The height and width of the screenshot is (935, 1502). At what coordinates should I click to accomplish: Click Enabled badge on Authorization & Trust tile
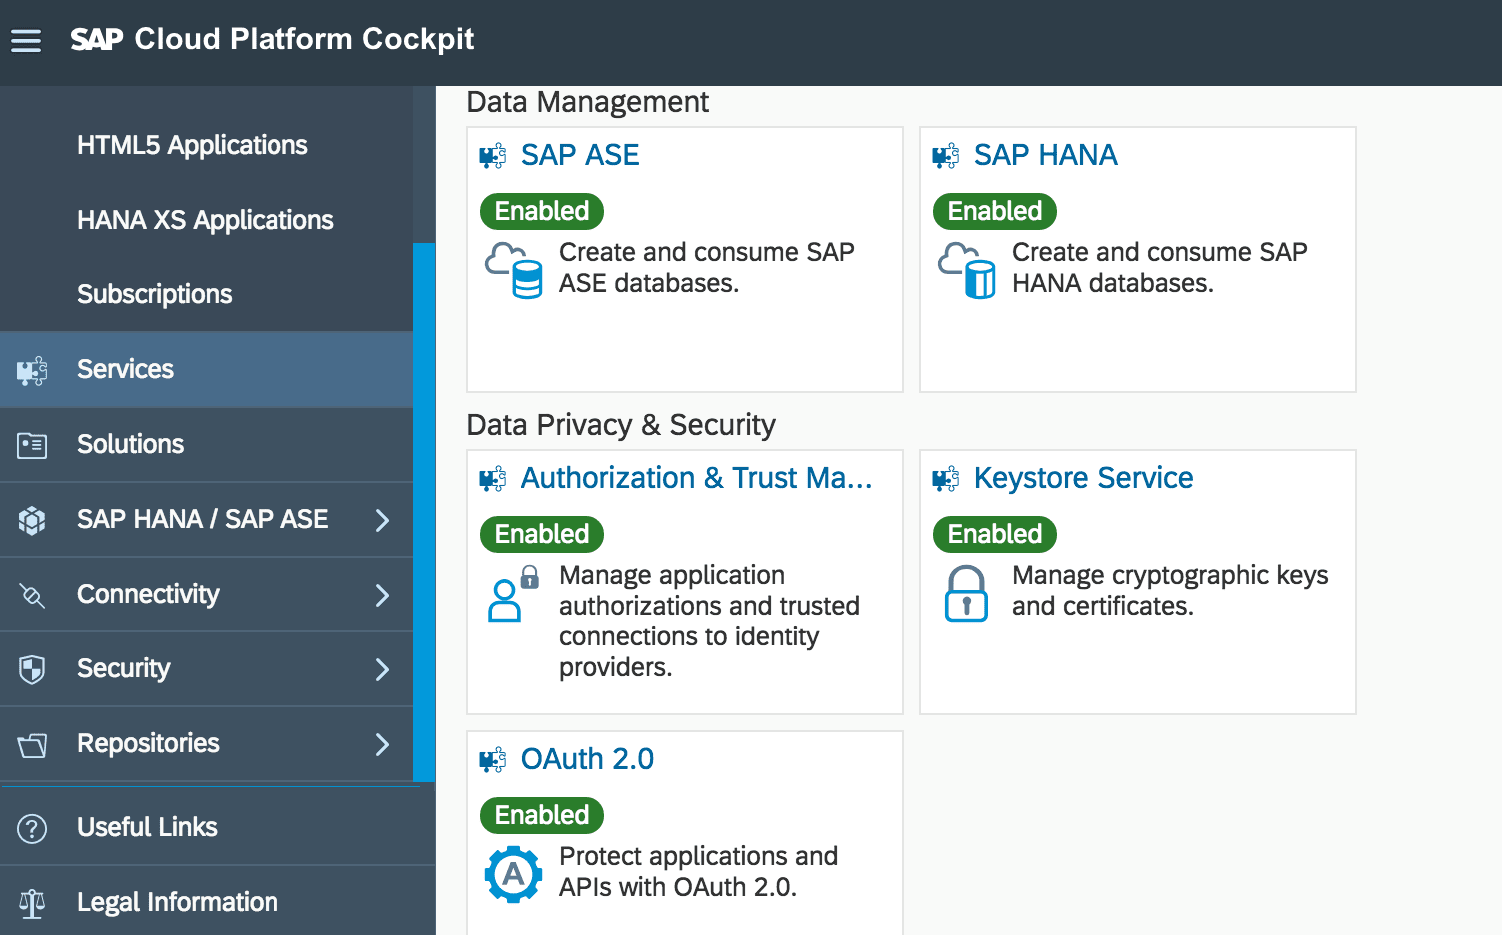[x=542, y=534]
